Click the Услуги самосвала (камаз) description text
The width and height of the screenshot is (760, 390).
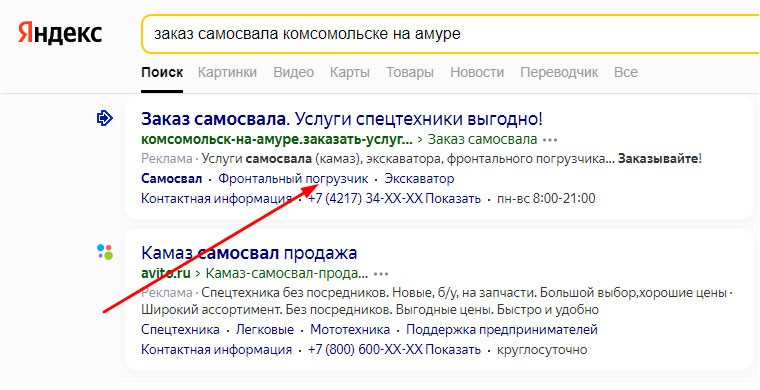451,159
